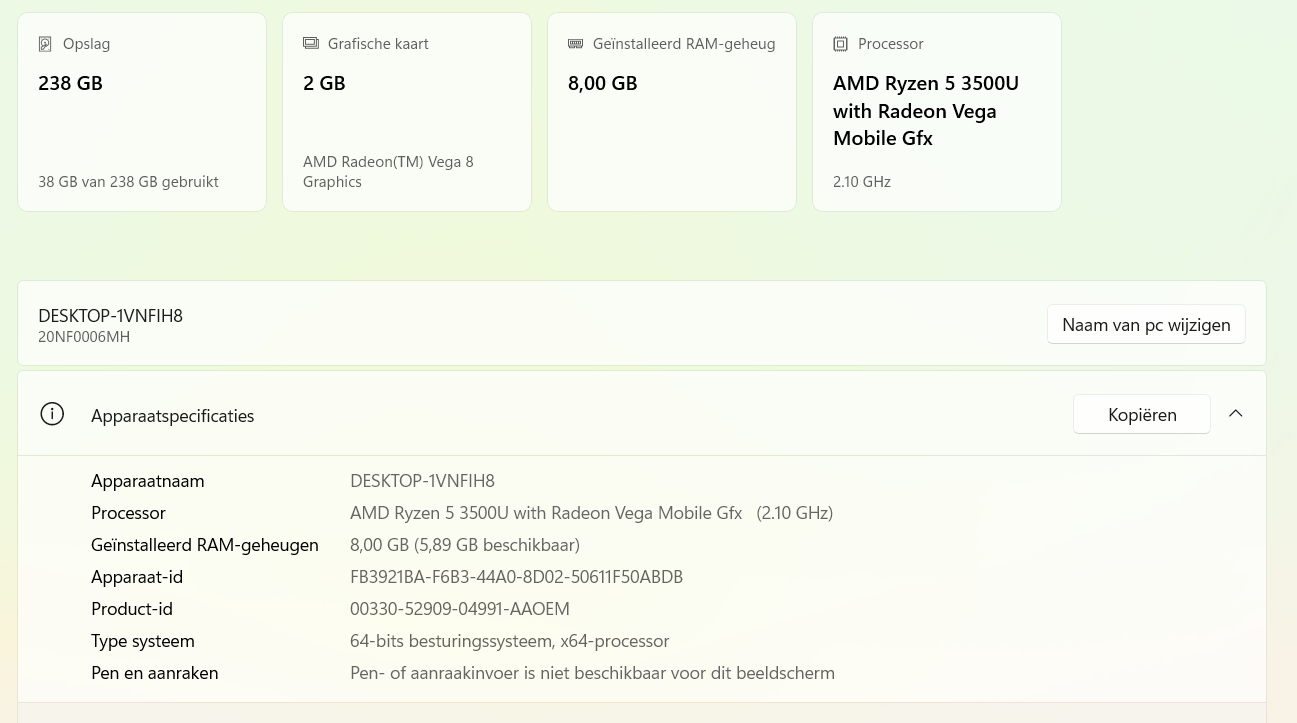Click the Grafische kaart icon
Image resolution: width=1297 pixels, height=723 pixels.
(x=310, y=44)
